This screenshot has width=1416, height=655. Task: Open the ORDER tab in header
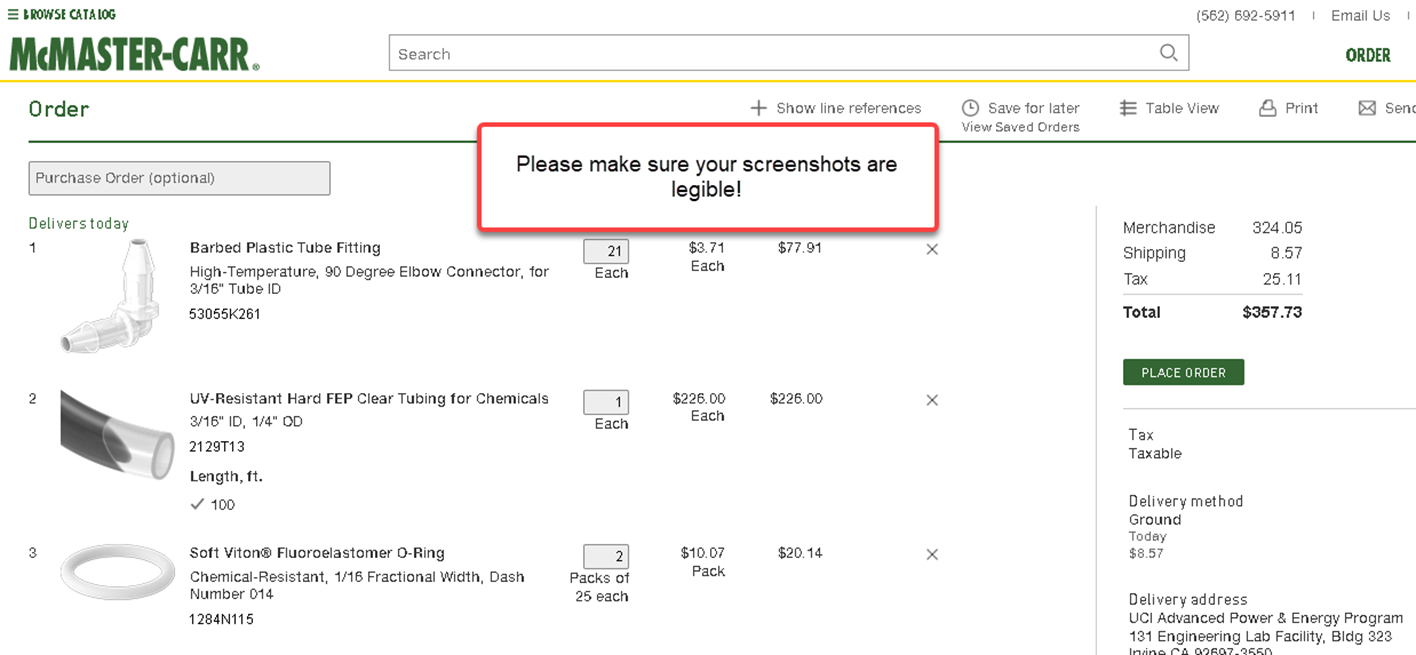1367,55
